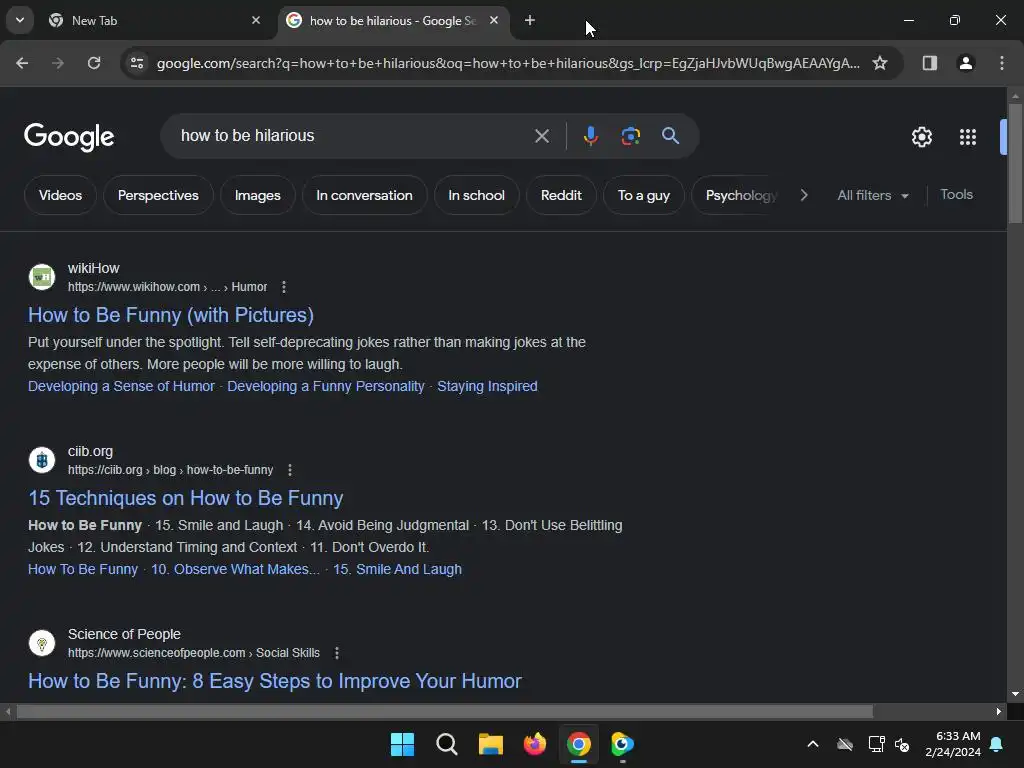
Task: Open '15. Smile And Laugh' sitelink
Action: coord(397,569)
